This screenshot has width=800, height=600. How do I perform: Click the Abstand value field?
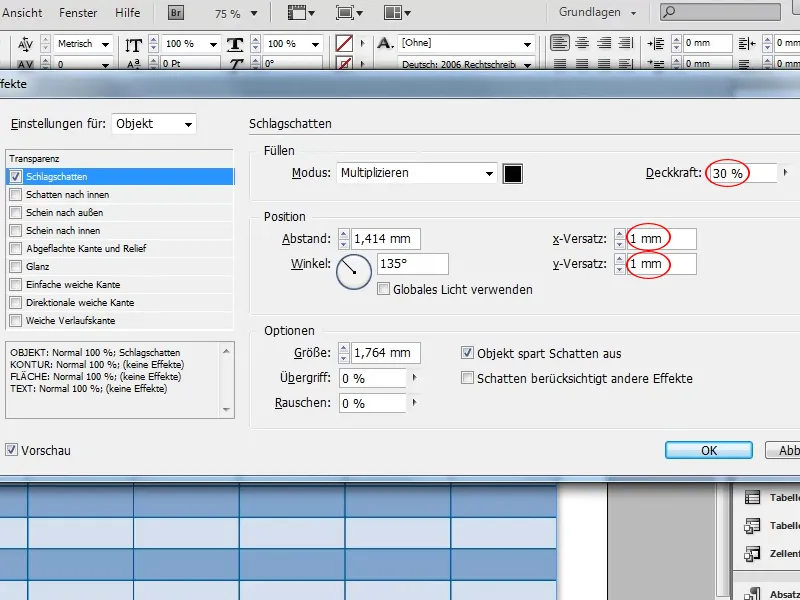click(x=385, y=239)
